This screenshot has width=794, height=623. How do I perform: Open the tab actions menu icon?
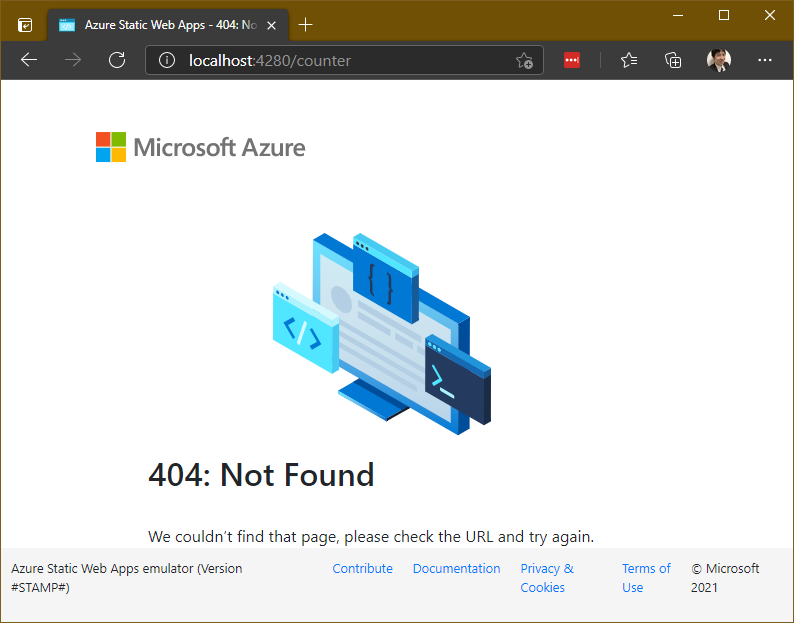25,25
